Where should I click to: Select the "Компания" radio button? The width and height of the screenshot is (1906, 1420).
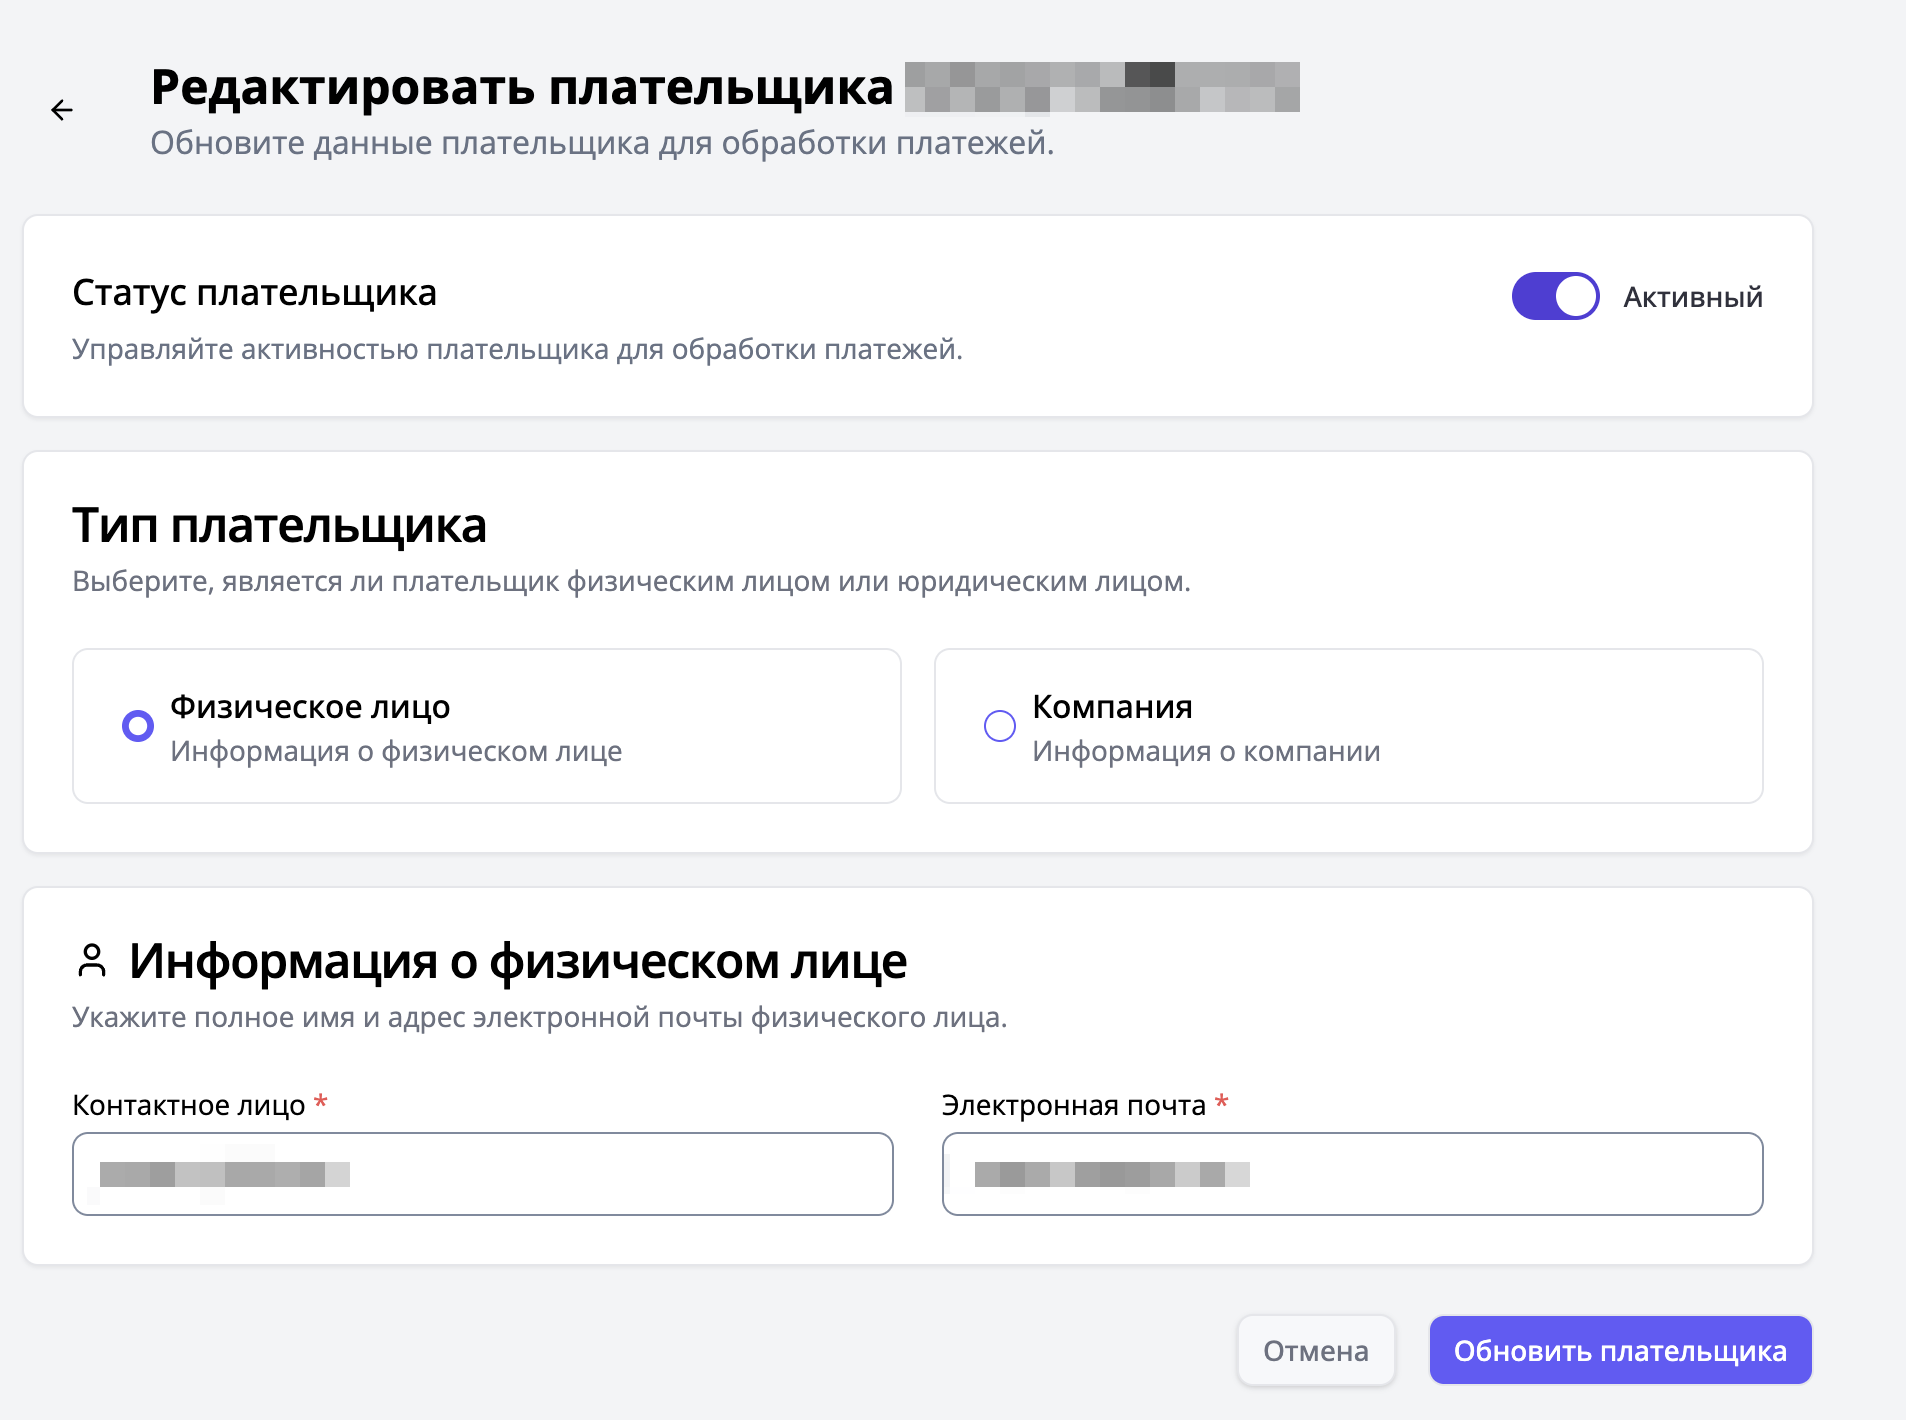[1000, 726]
